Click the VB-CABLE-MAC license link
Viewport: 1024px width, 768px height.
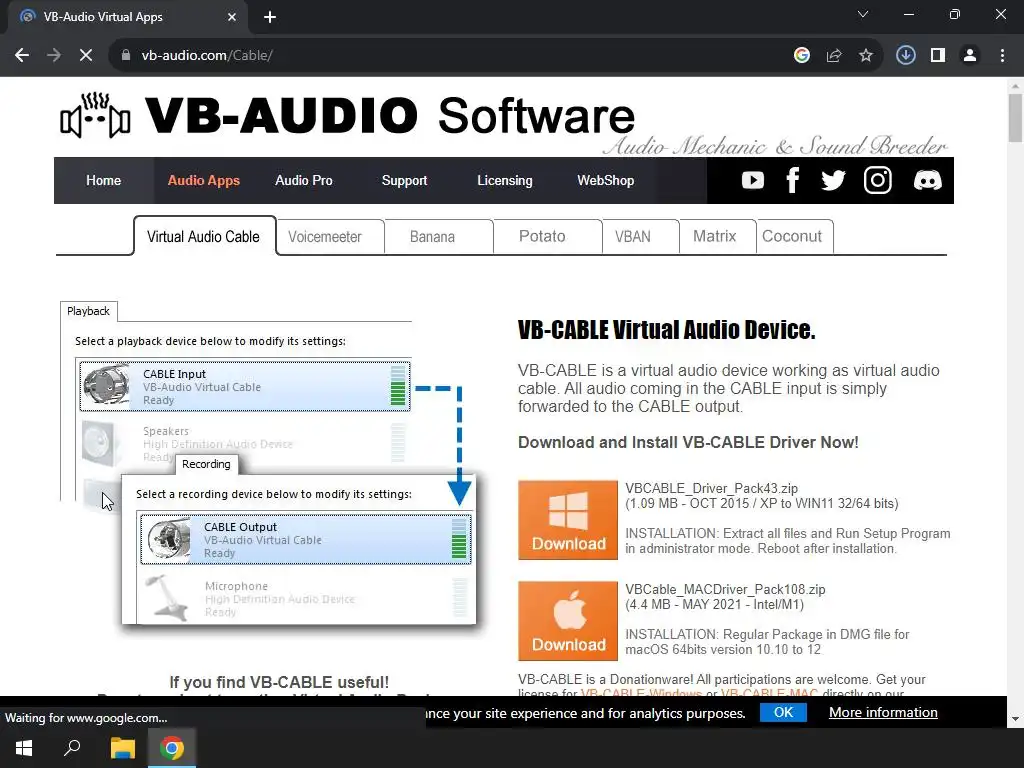(x=769, y=693)
